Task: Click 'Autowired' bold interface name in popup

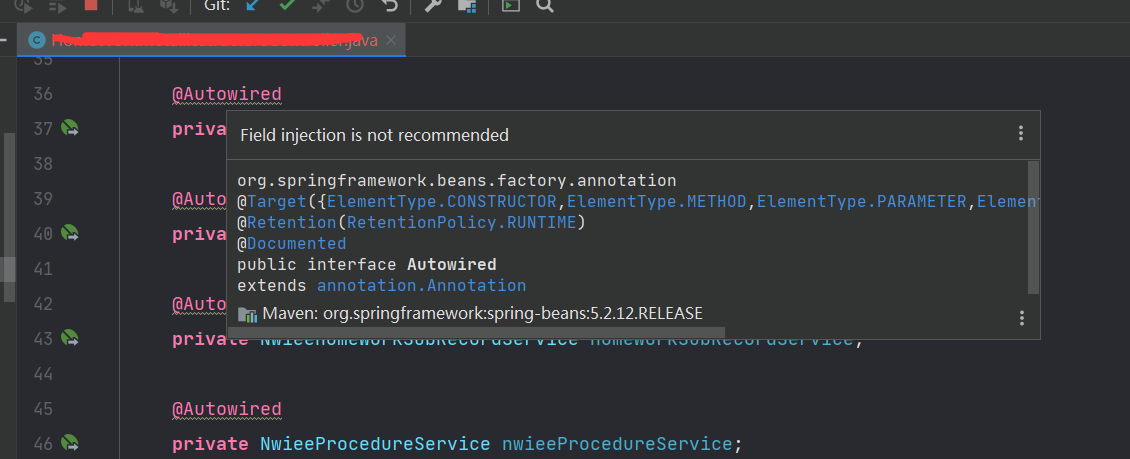Action: pos(452,264)
